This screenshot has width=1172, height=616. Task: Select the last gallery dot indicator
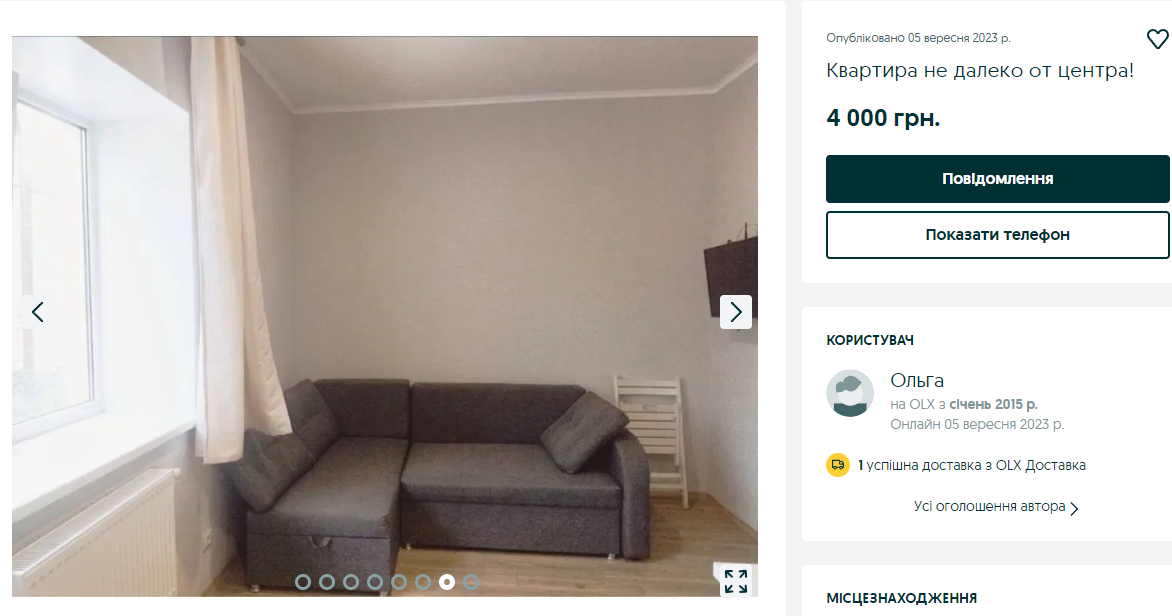pos(470,582)
